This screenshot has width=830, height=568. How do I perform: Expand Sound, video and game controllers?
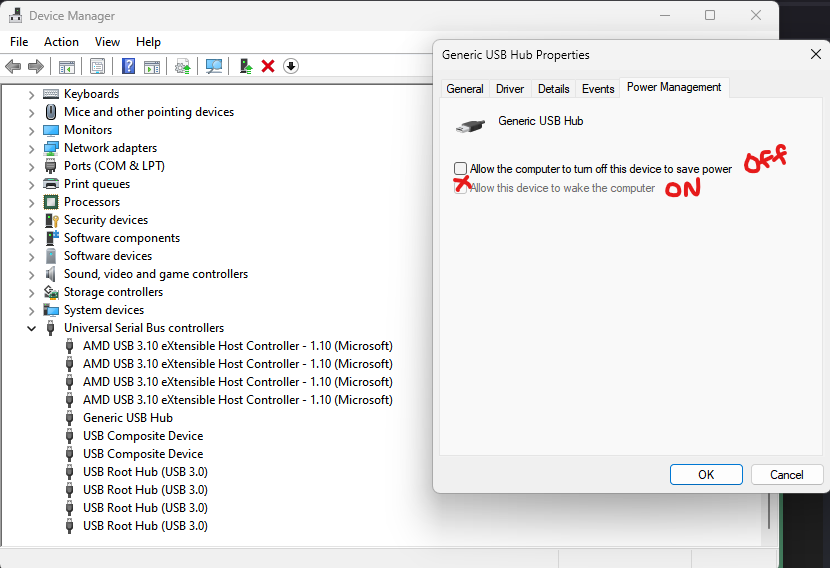pos(31,275)
